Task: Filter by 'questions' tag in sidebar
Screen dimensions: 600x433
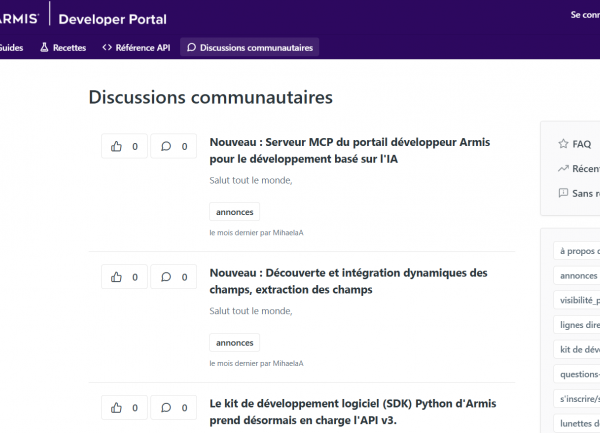Action: [579, 374]
